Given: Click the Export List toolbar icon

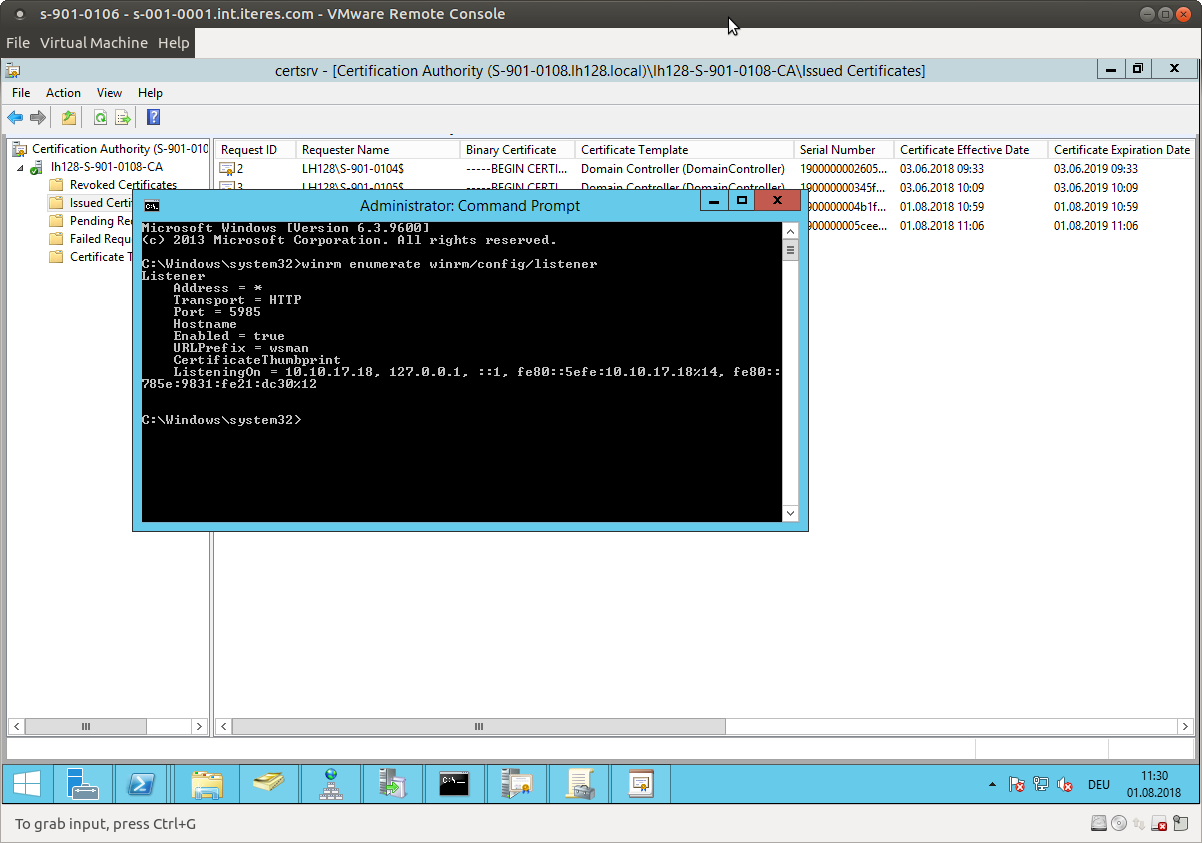Looking at the screenshot, I should coord(123,118).
